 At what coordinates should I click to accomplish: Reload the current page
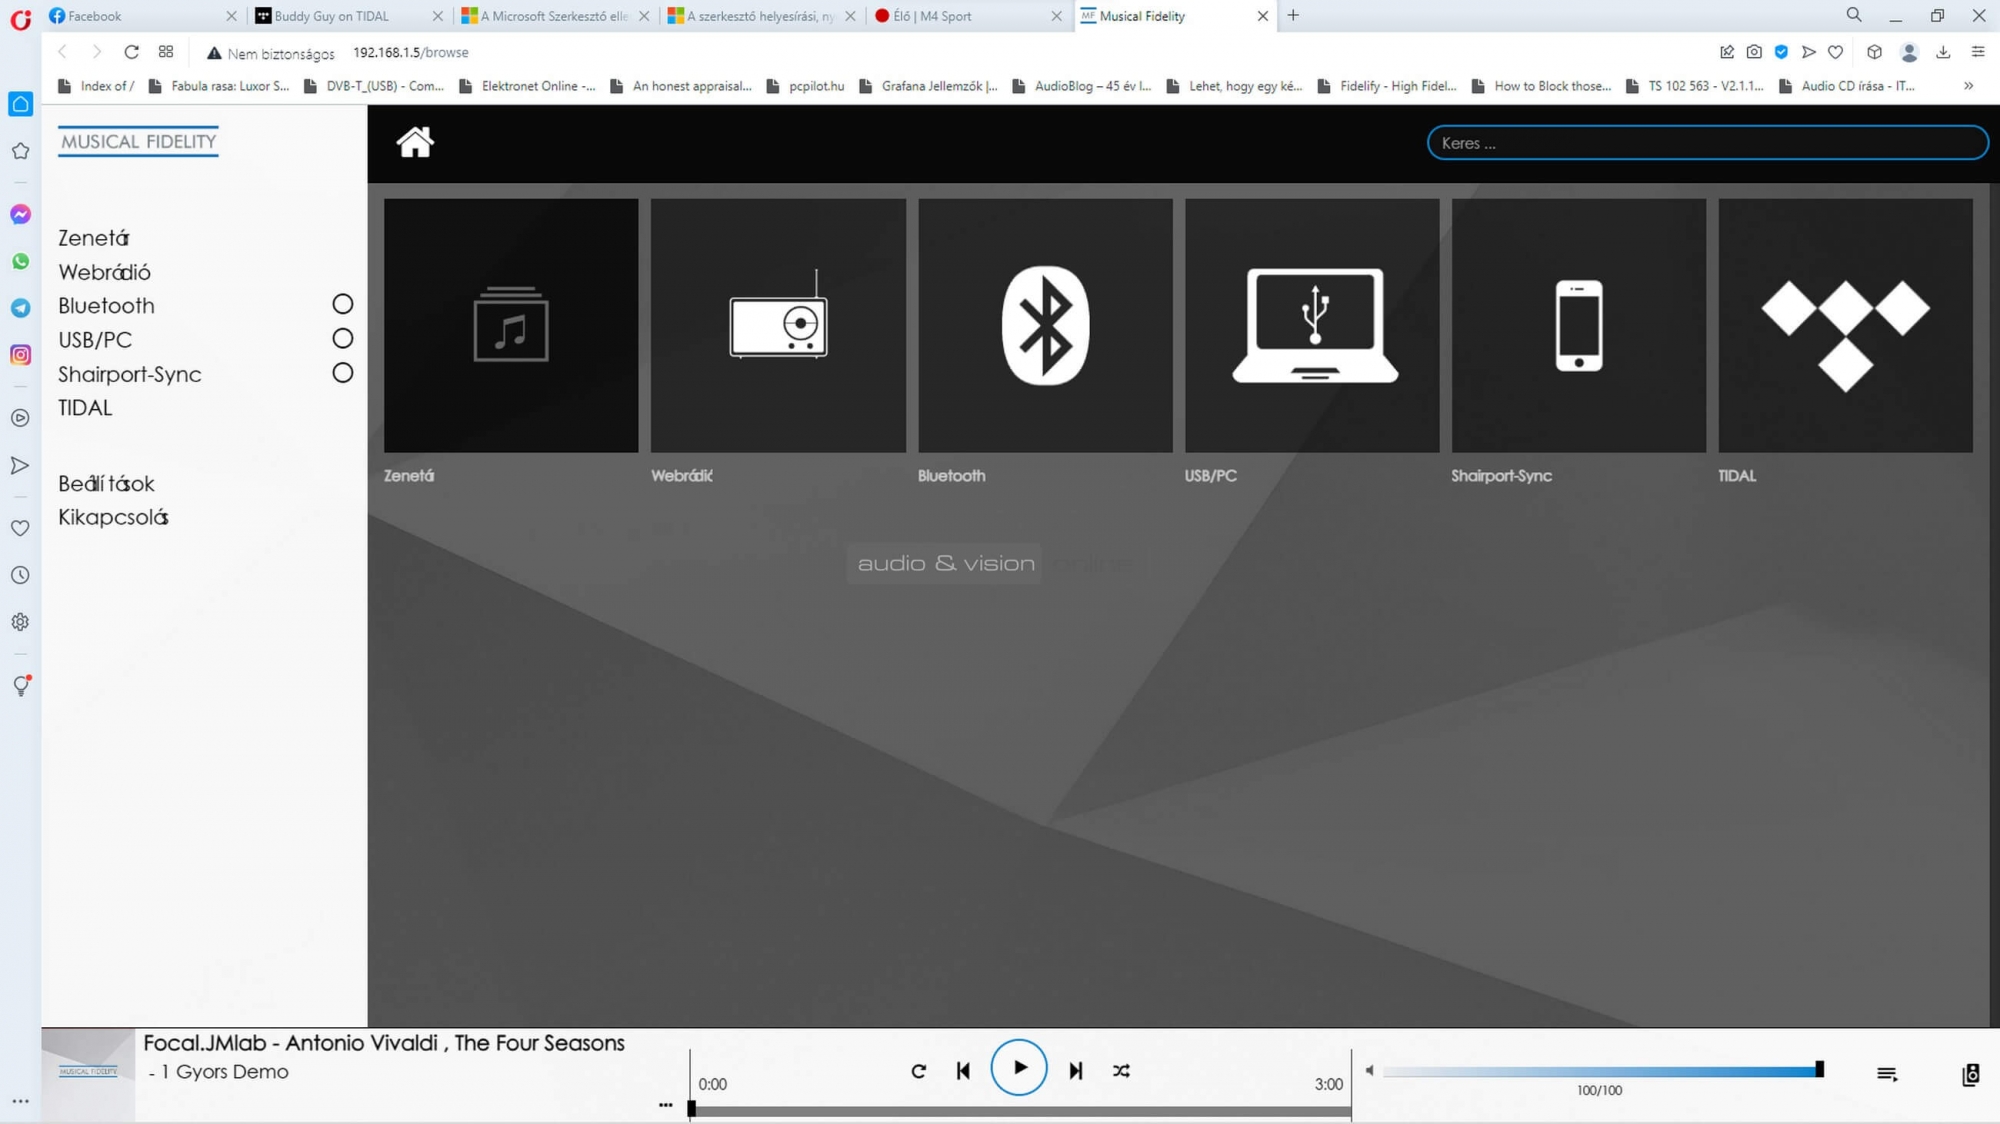tap(131, 52)
